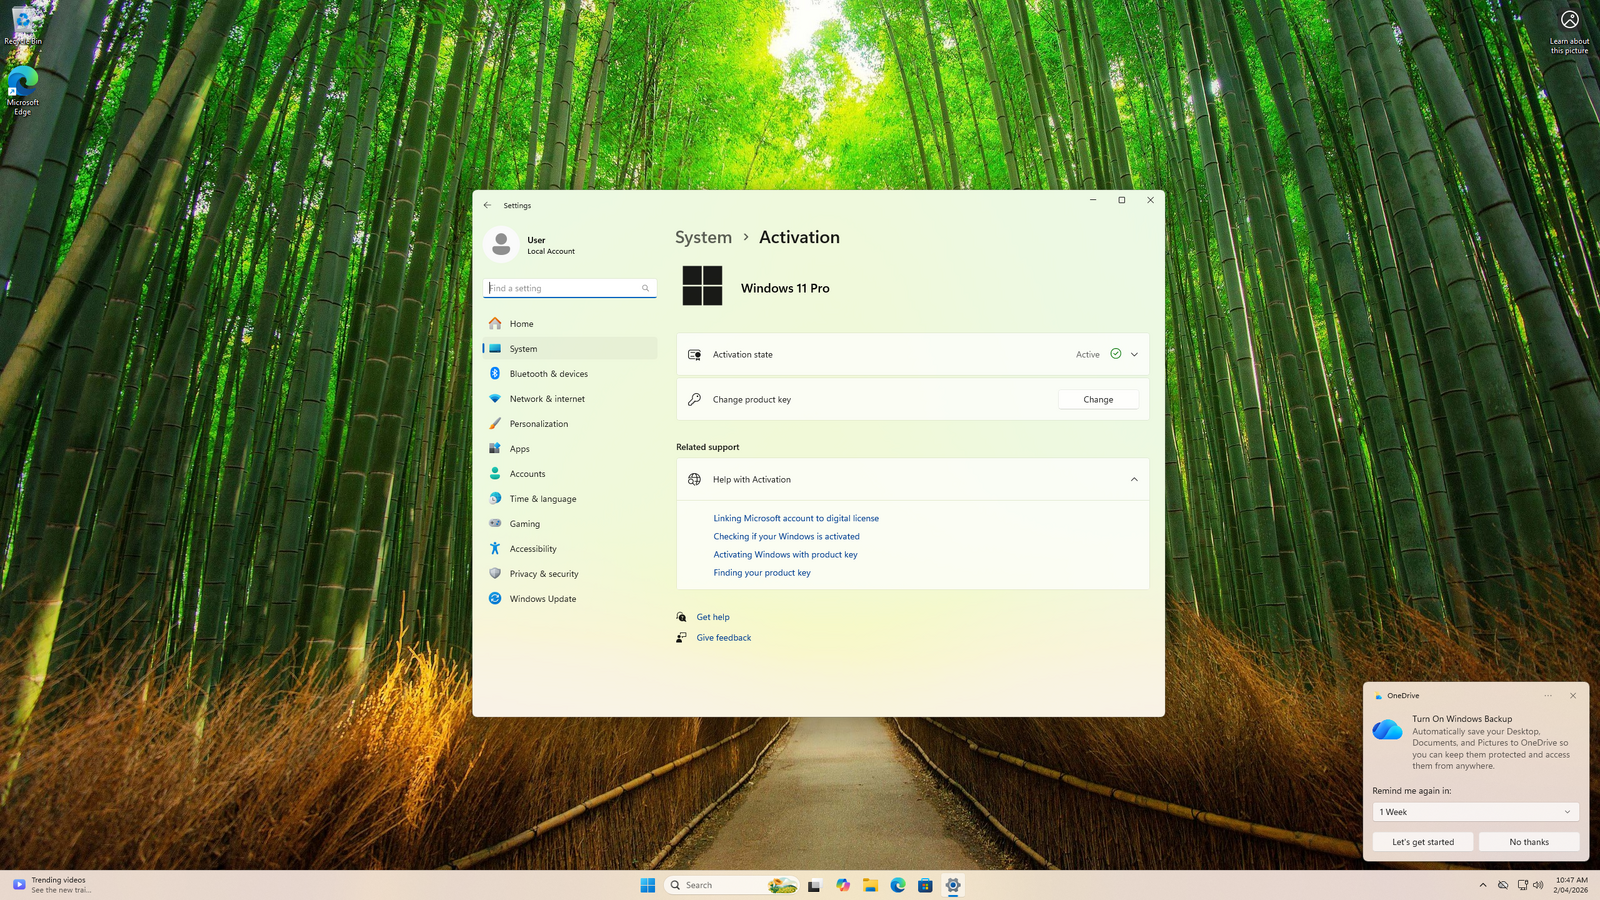The height and width of the screenshot is (900, 1600).
Task: Go to Privacy & security settings
Action: click(543, 574)
